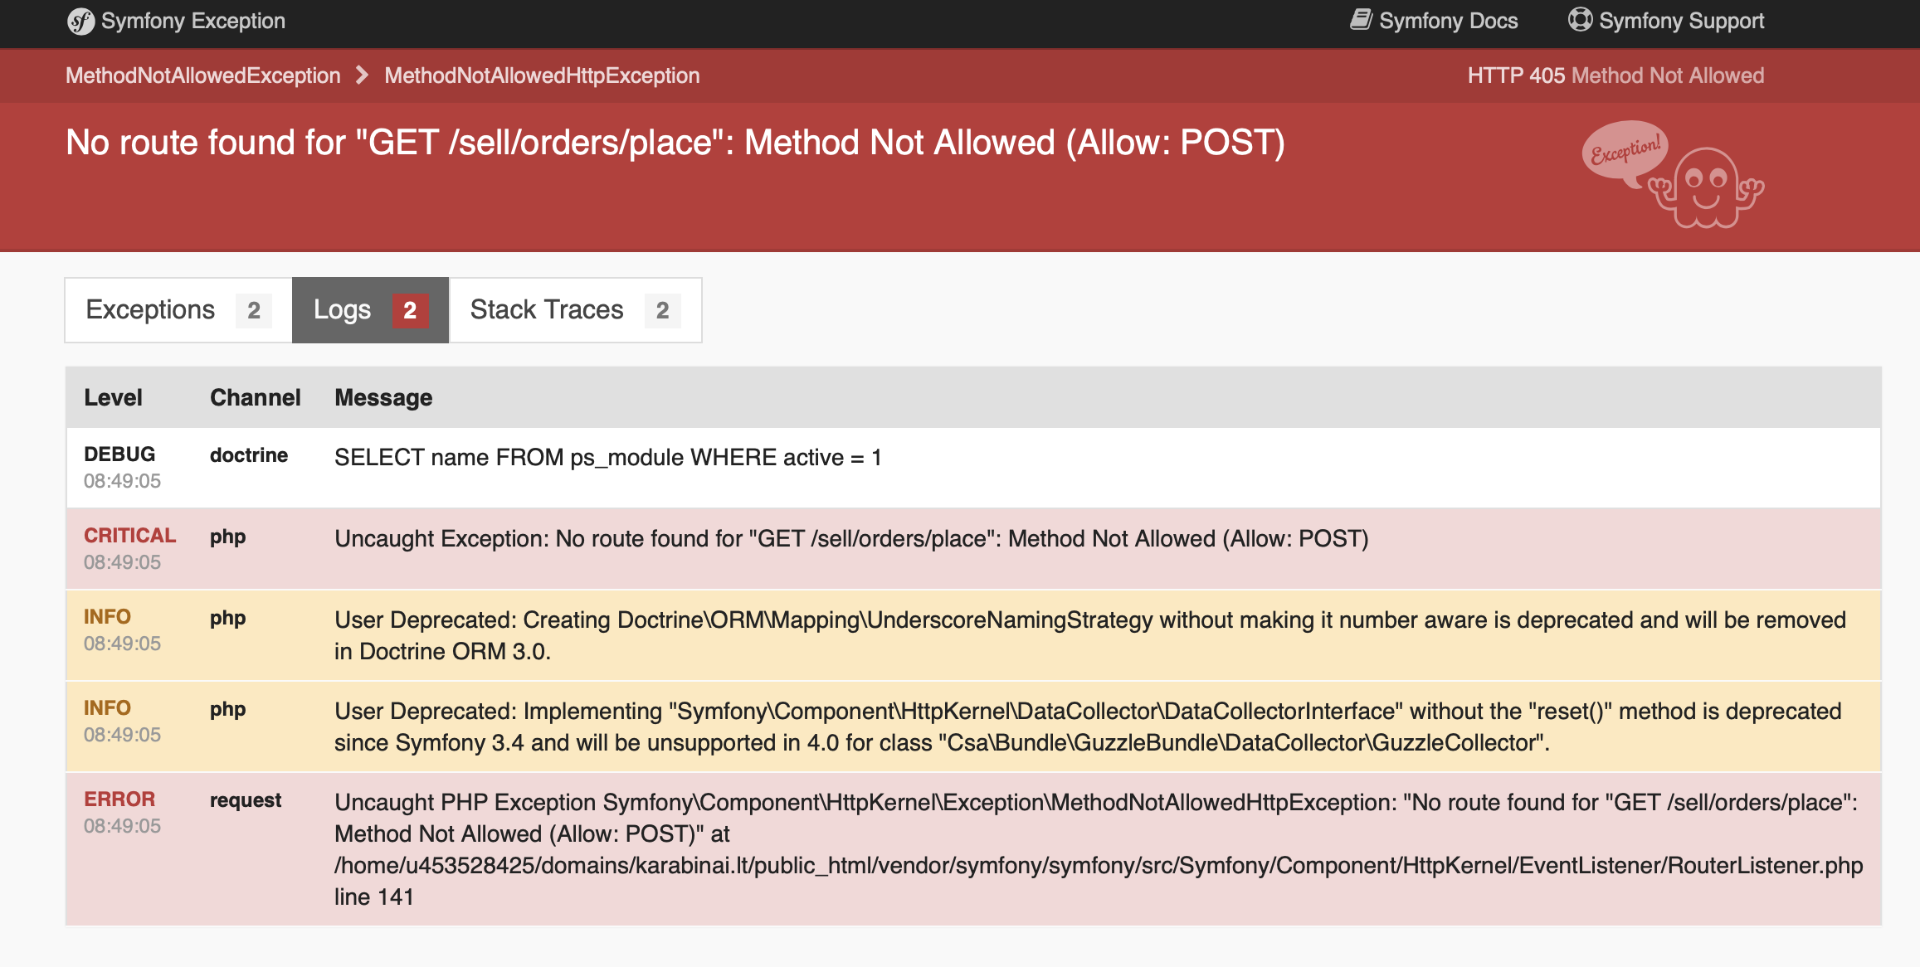Click the breadcrumb chevron arrow
Viewport: 1920px width, 967px height.
pos(362,76)
